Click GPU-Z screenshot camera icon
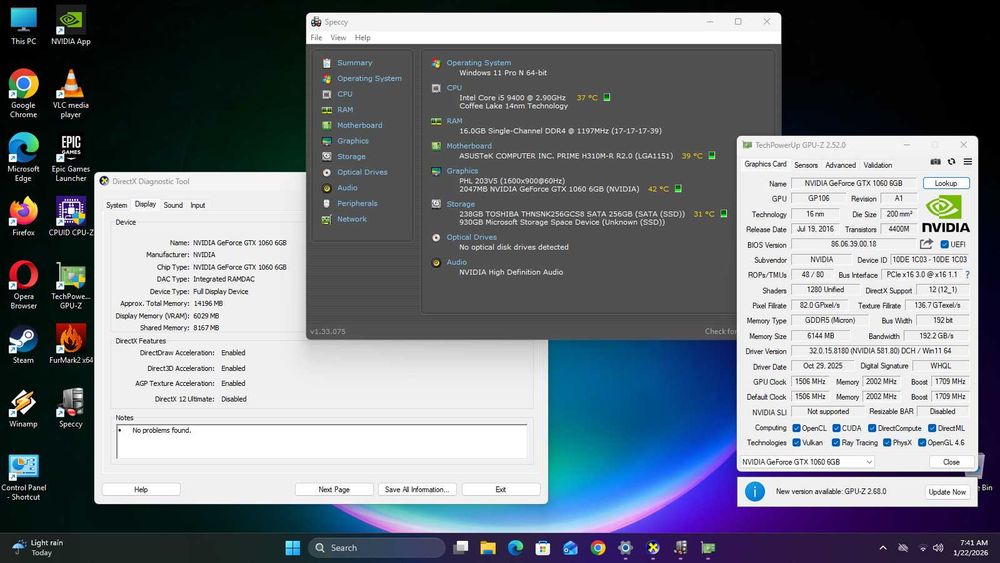Viewport: 1000px width, 563px height. coord(935,162)
